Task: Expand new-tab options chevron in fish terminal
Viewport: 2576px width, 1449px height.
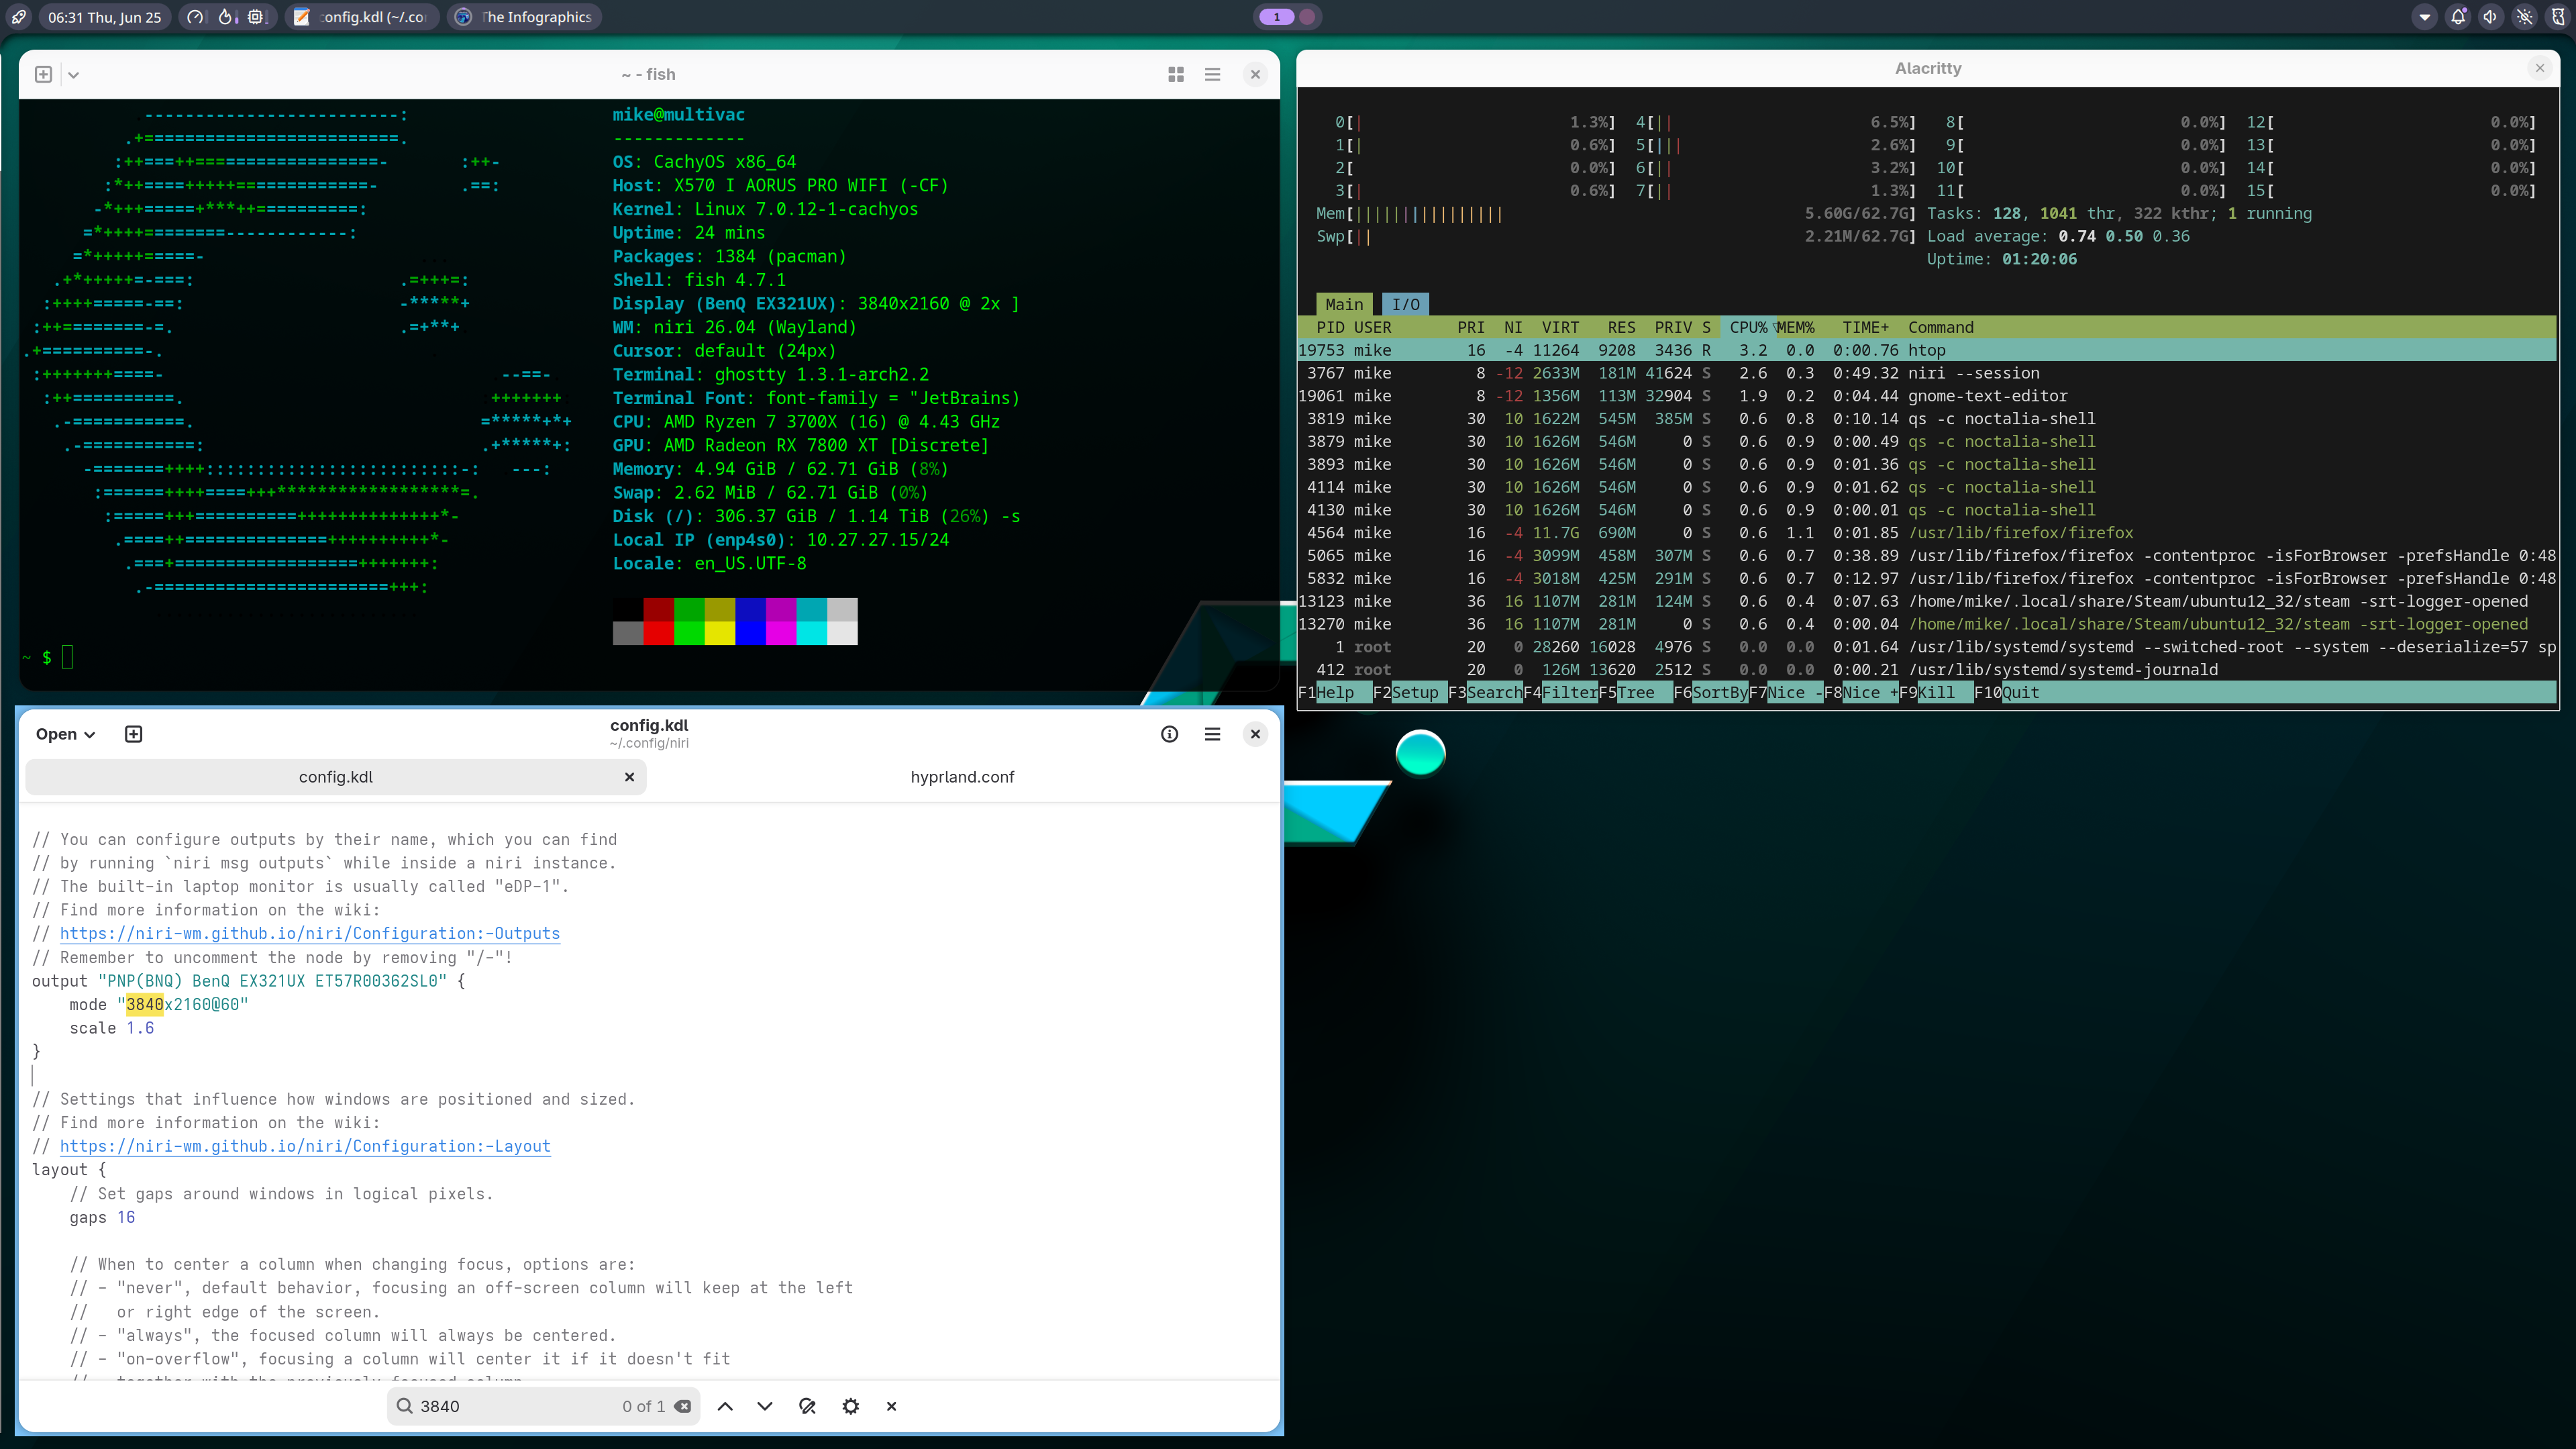Action: [73, 74]
